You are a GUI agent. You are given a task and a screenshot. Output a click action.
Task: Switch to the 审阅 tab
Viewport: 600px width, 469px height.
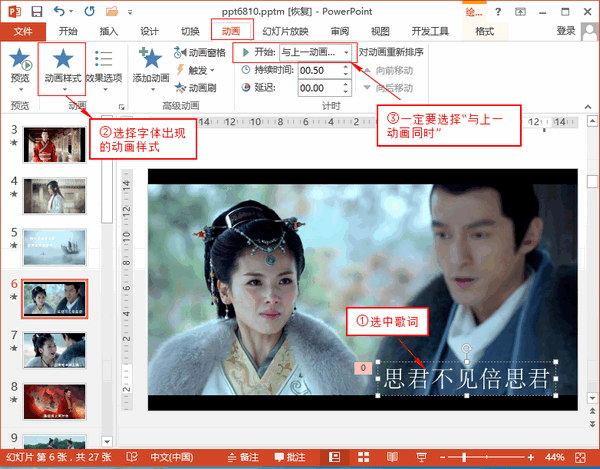coord(340,31)
